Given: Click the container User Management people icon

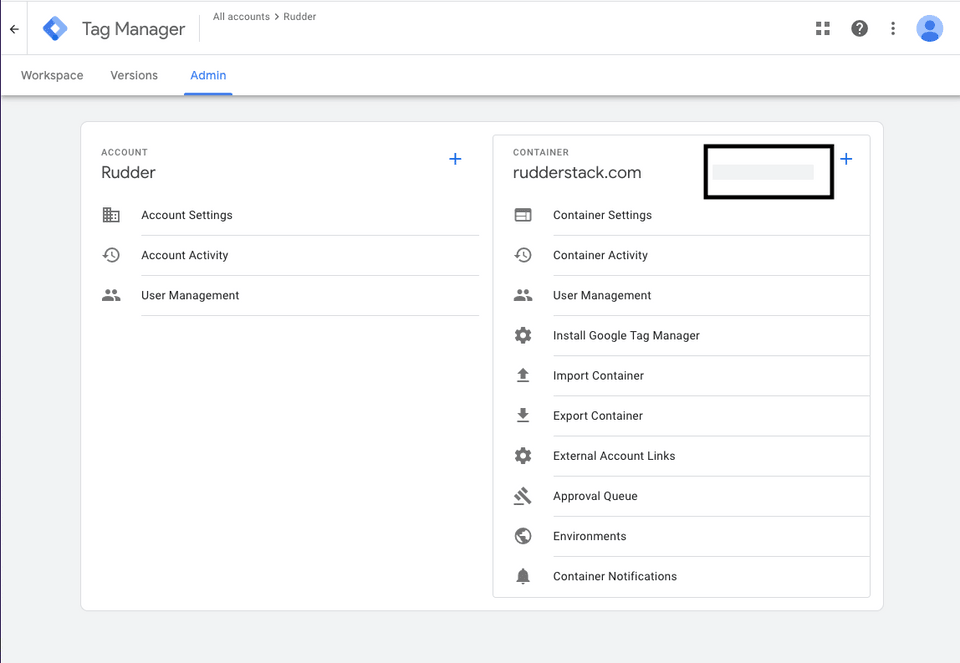Looking at the screenshot, I should tap(523, 295).
